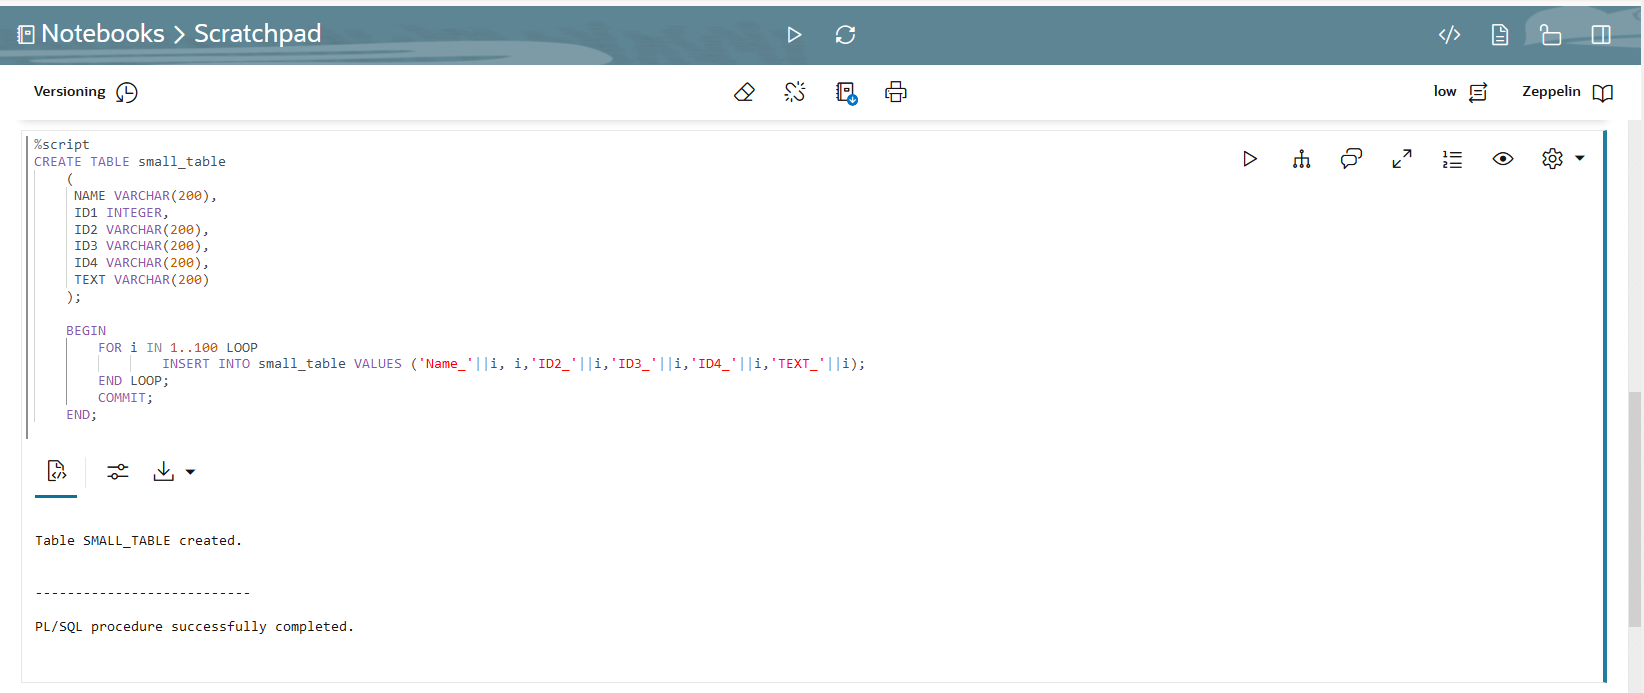Clear output with the eraser icon
Viewport: 1644px width, 693px height.
[744, 92]
